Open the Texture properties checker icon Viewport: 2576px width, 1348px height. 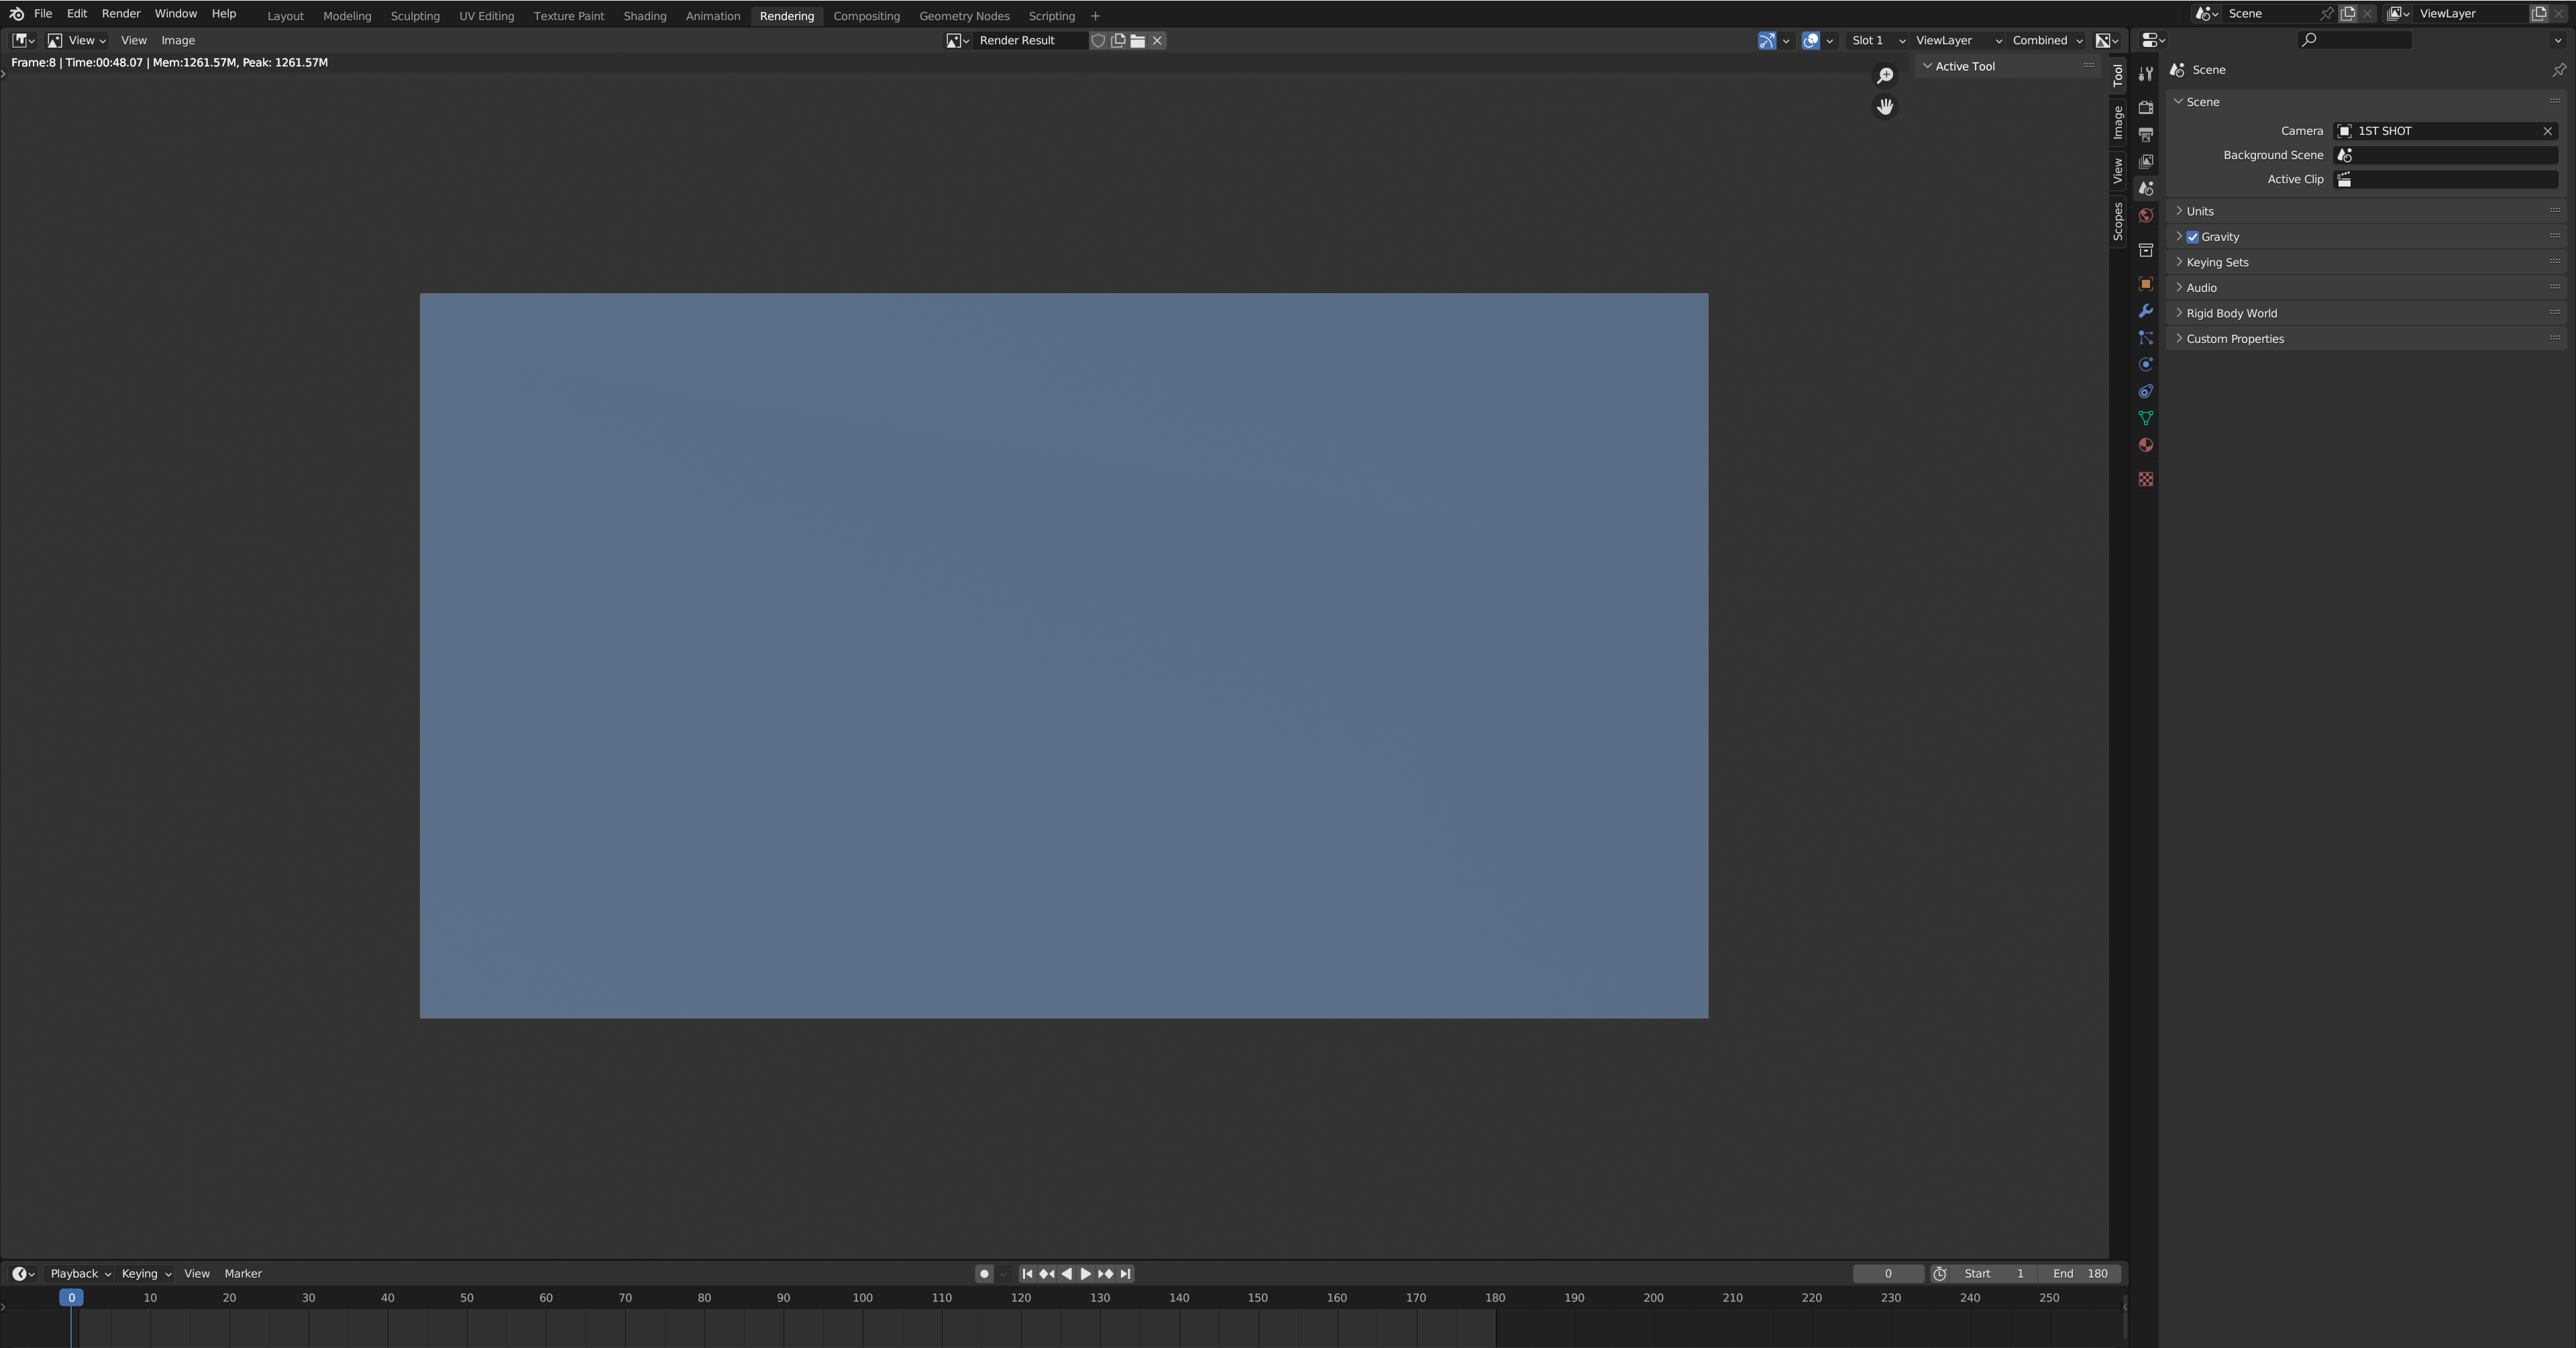coord(2145,479)
